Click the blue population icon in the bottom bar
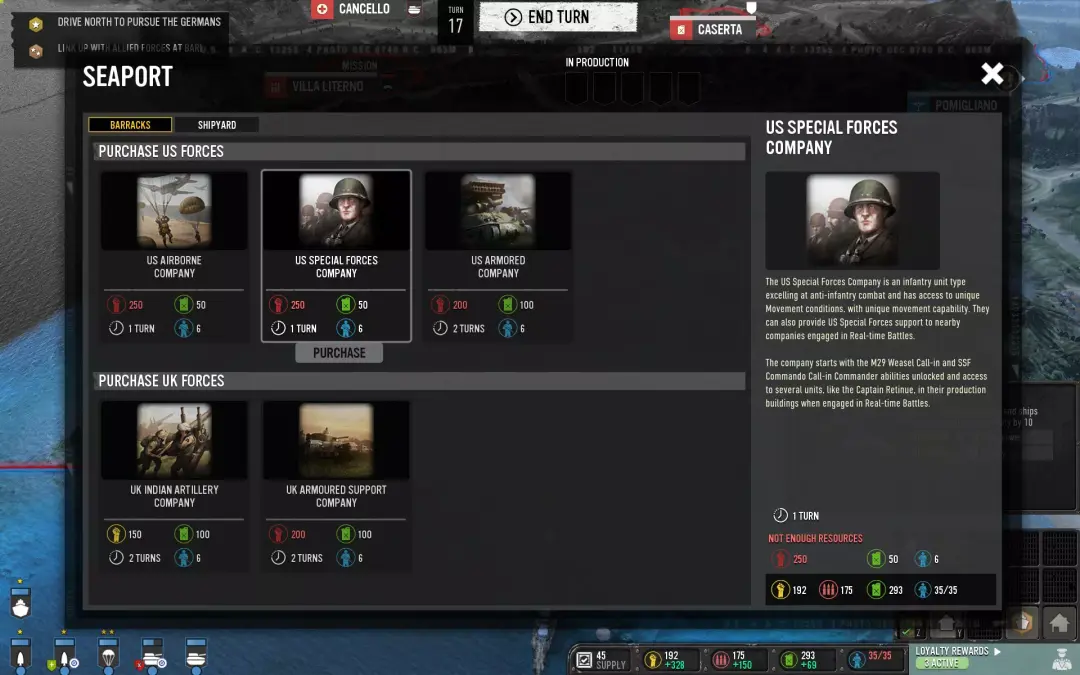Screen dimensions: 1080x675 tap(857, 661)
